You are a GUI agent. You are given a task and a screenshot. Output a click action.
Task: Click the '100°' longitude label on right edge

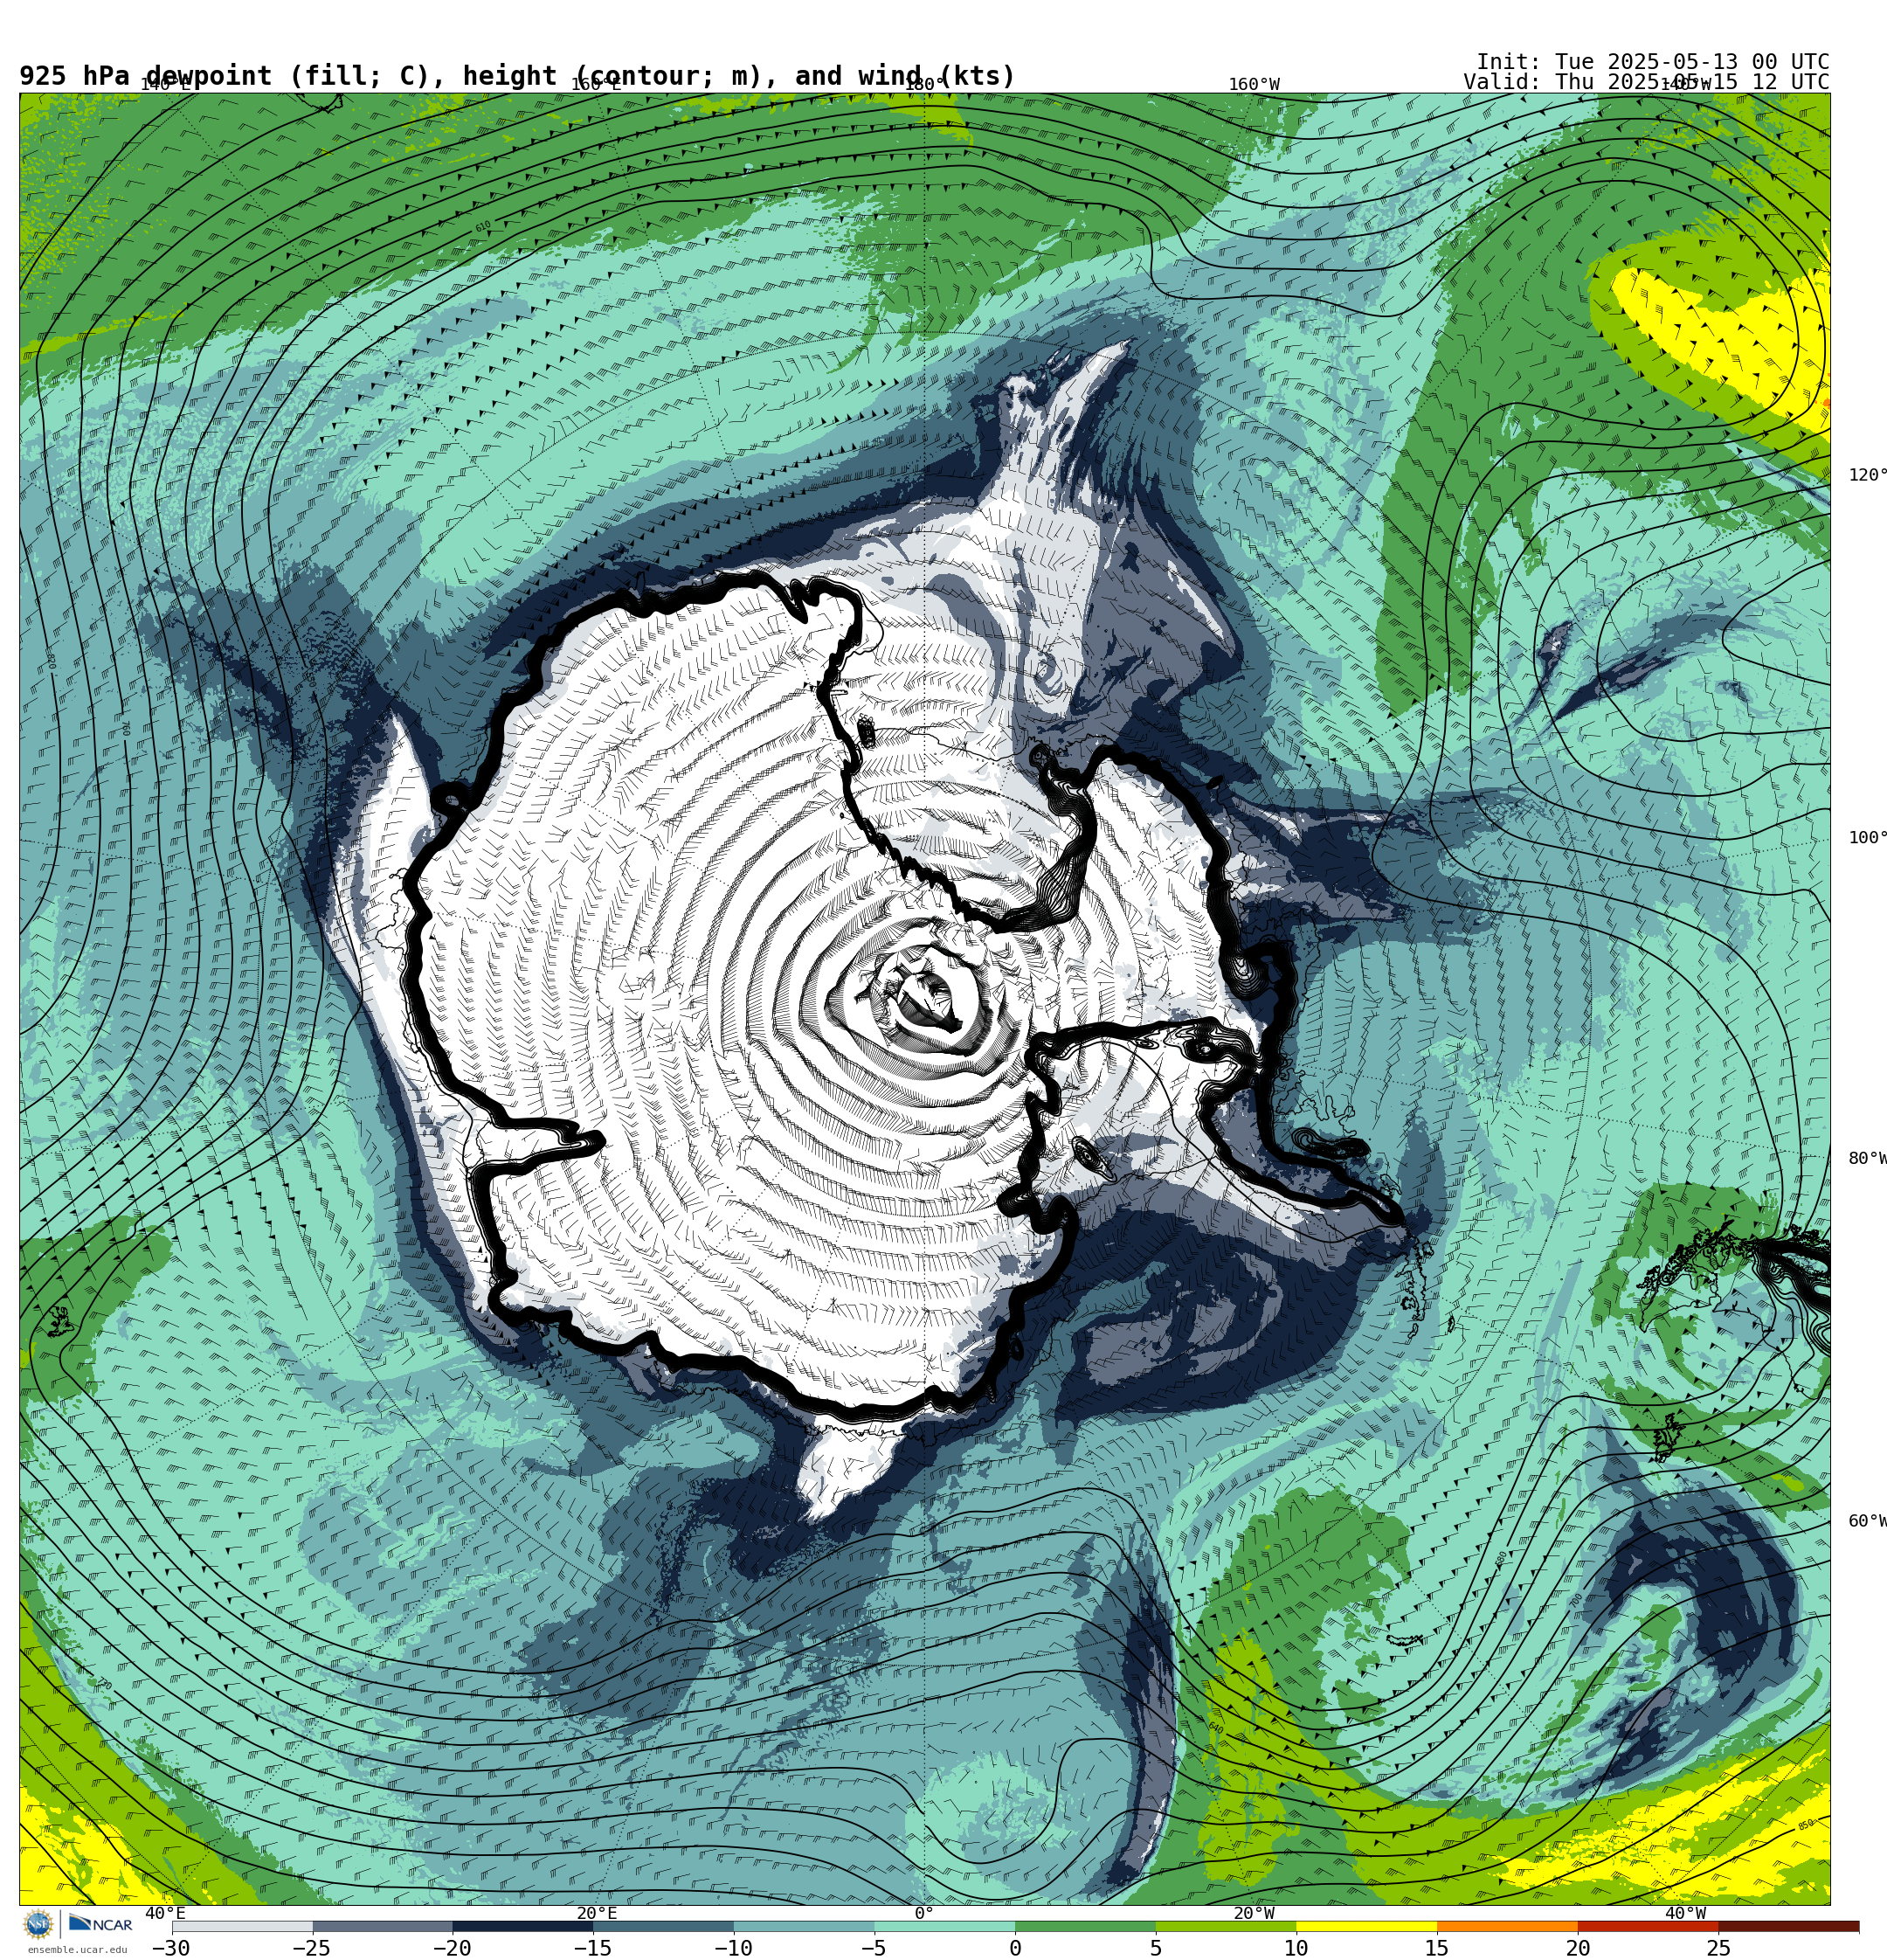(x=1867, y=838)
